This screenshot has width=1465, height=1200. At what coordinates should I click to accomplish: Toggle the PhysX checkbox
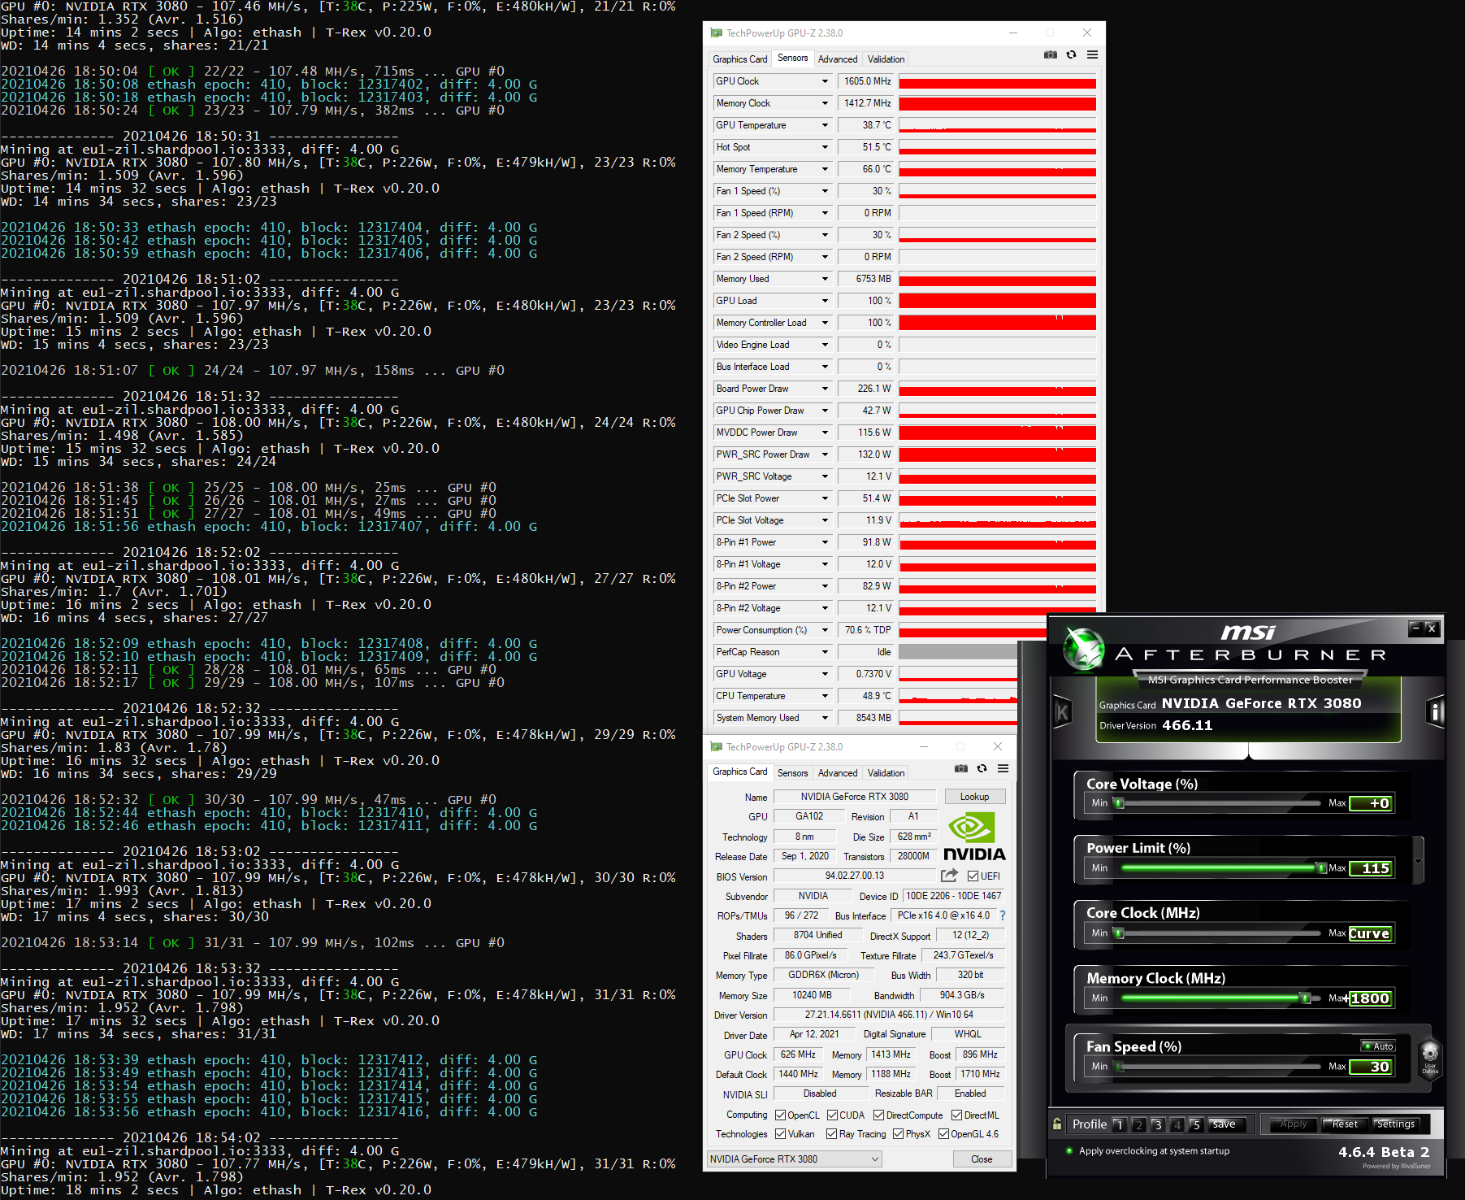[898, 1134]
